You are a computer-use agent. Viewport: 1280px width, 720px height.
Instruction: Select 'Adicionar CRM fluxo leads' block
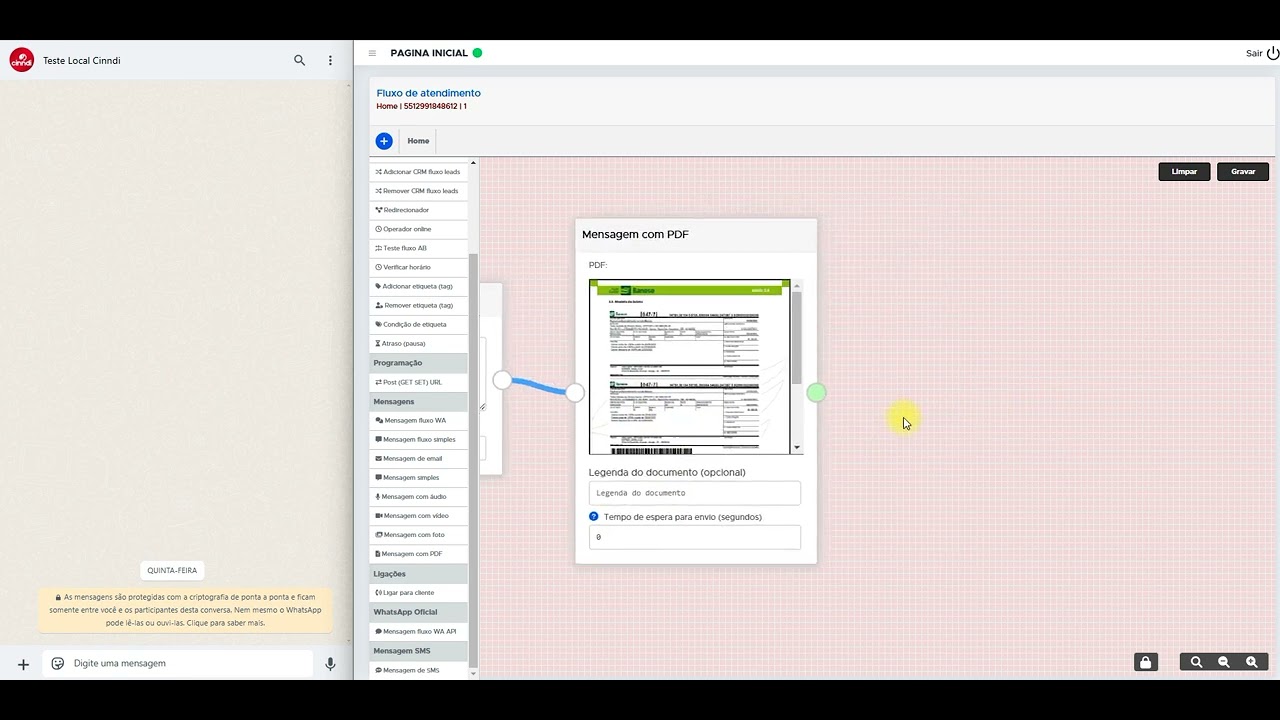tap(418, 172)
